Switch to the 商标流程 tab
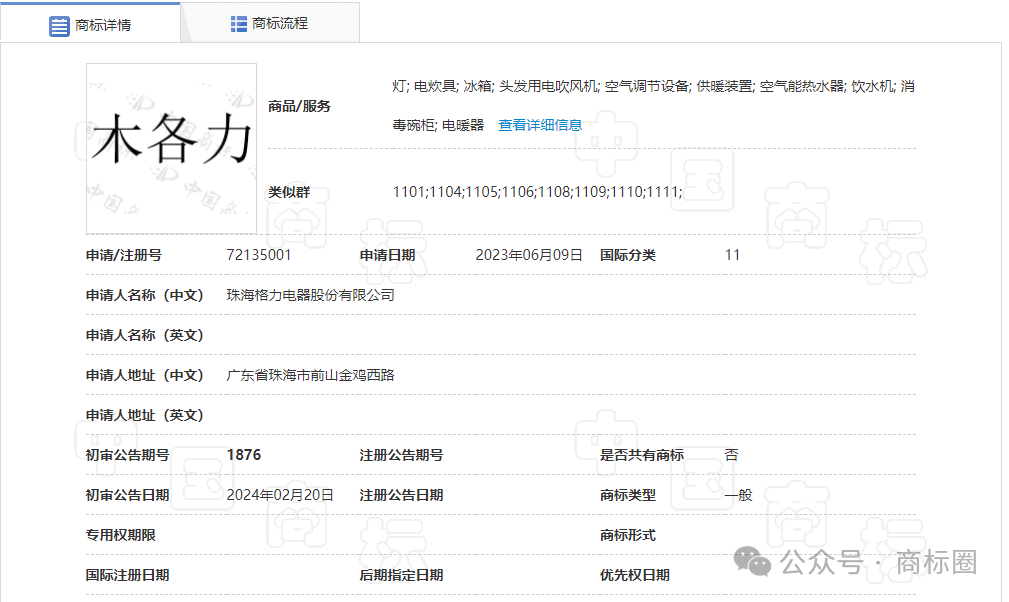Screen dimensions: 1009x602 tap(270, 23)
